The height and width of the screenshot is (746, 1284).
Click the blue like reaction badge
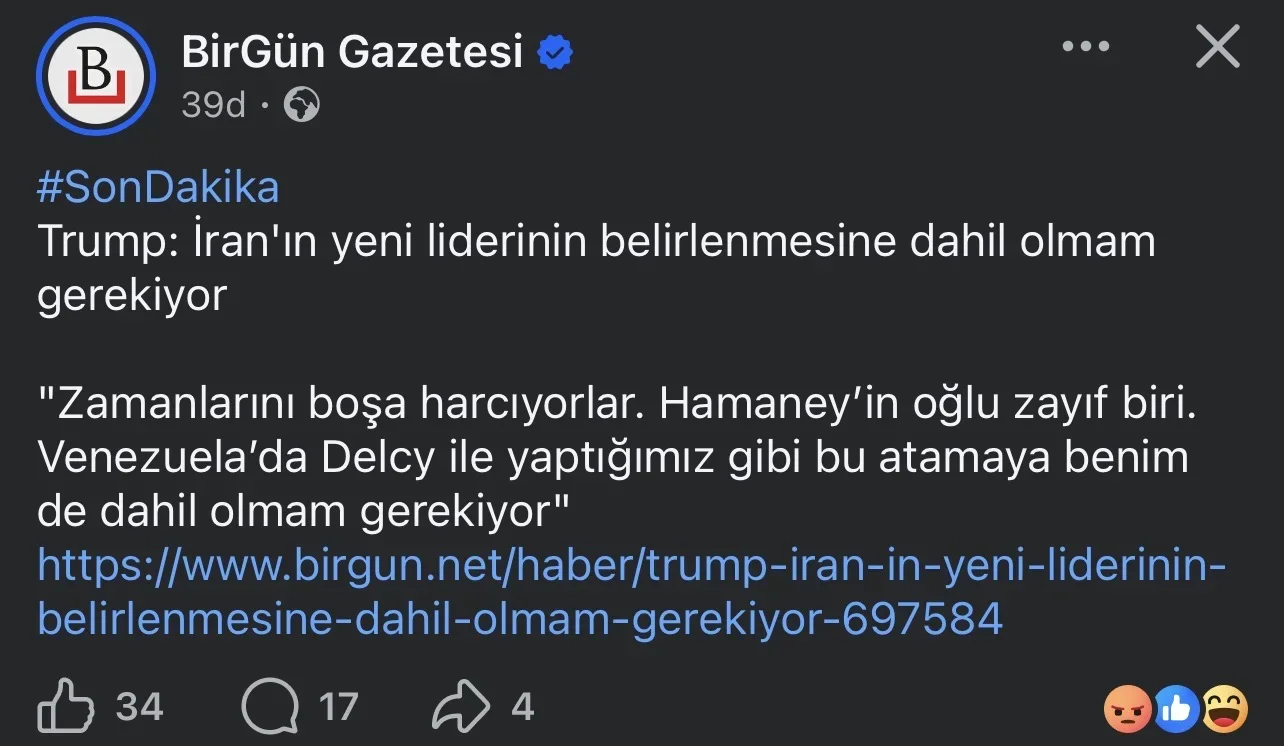(x=1177, y=710)
